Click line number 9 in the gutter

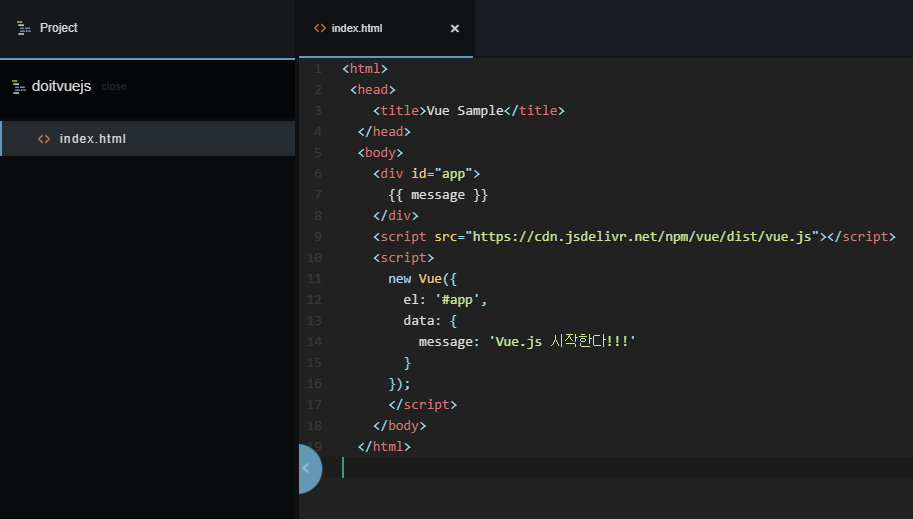click(x=317, y=236)
